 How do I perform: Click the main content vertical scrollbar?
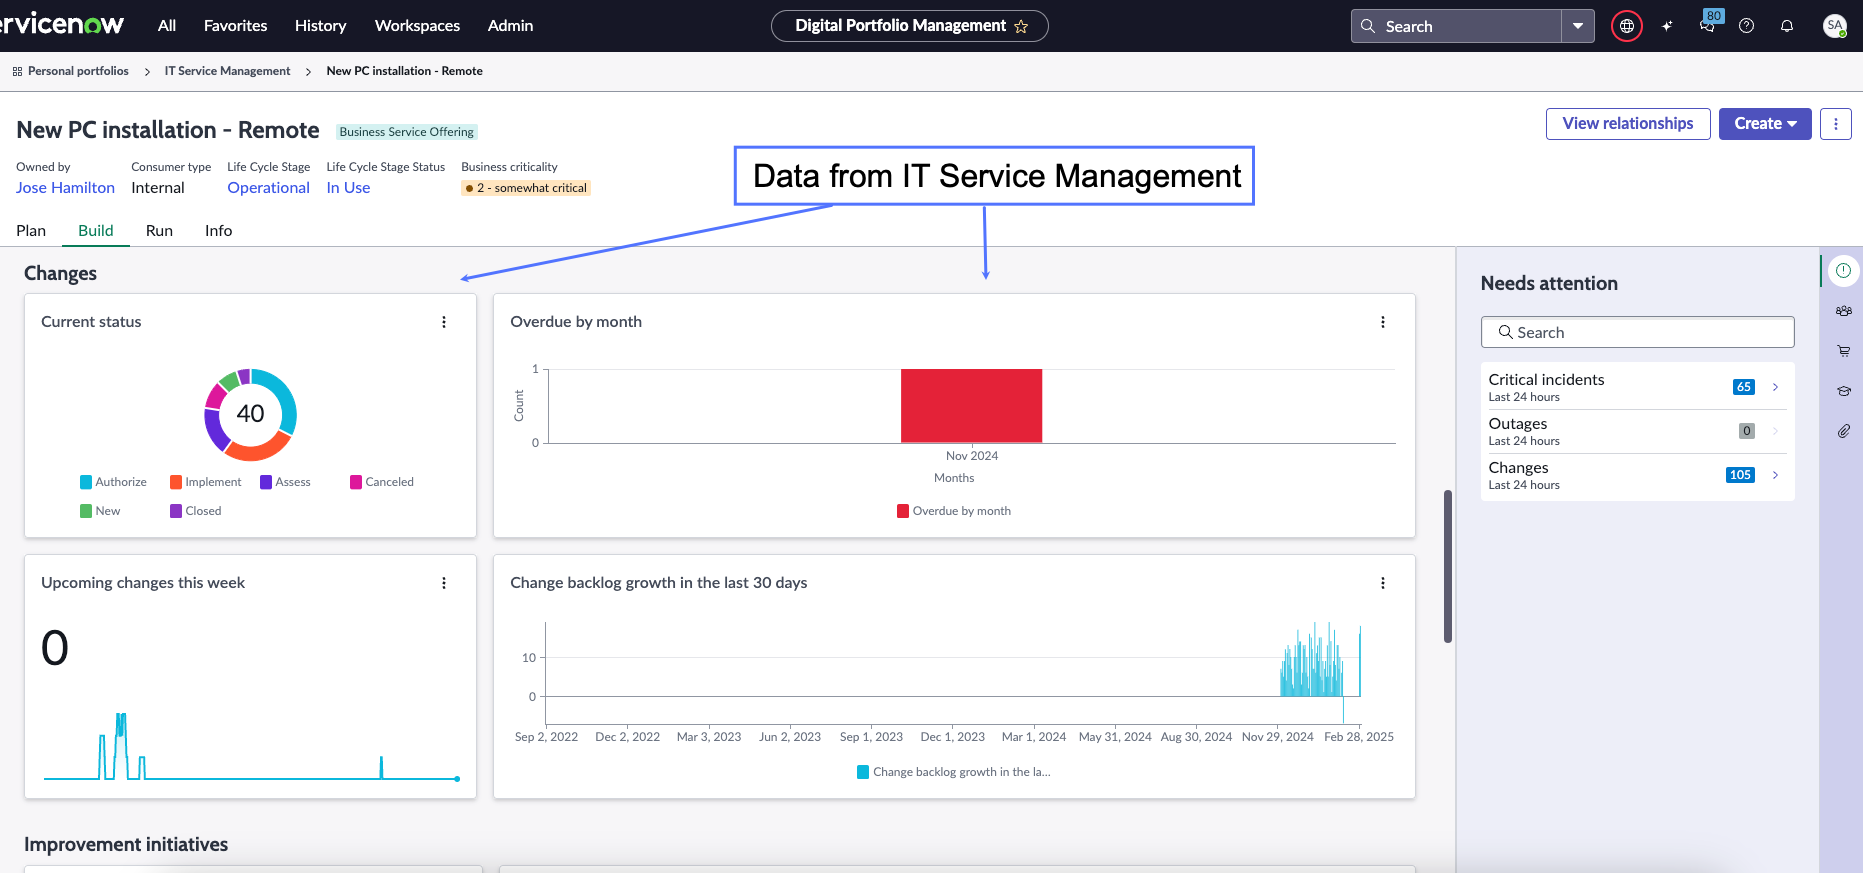click(1448, 566)
